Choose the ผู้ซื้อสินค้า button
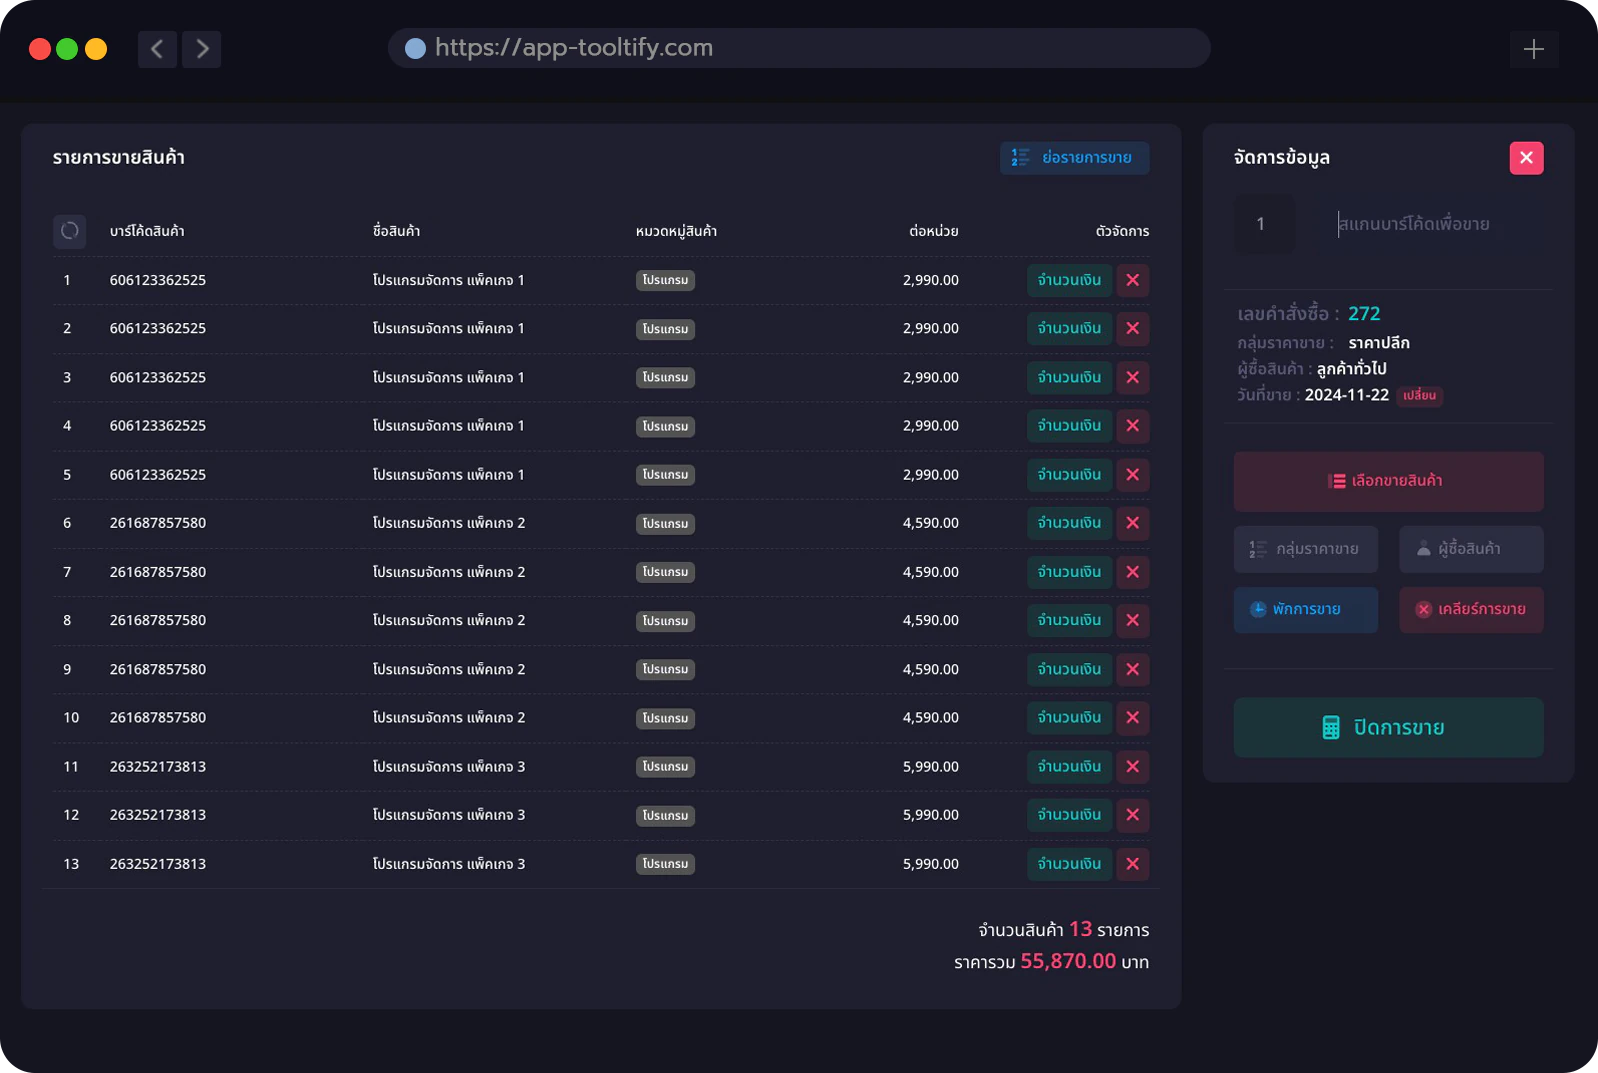This screenshot has width=1598, height=1073. point(1471,549)
